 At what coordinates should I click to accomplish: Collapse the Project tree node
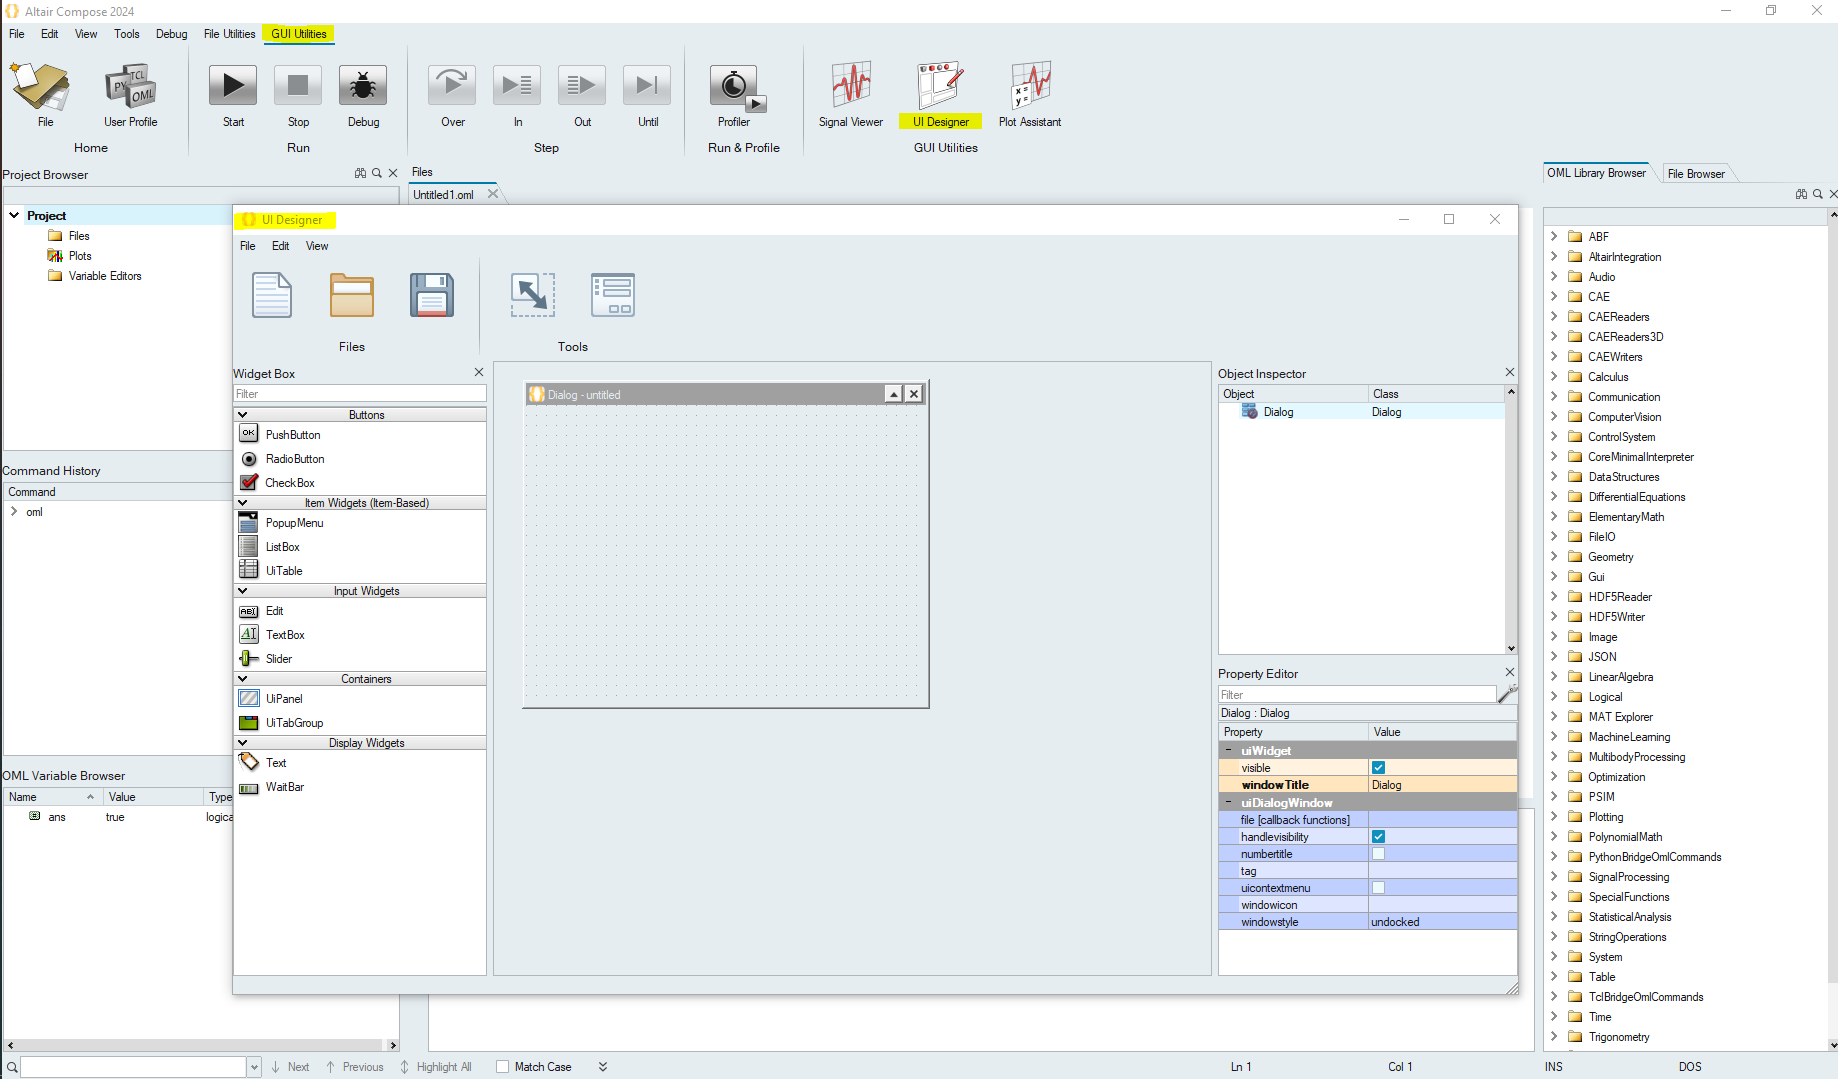click(x=14, y=215)
